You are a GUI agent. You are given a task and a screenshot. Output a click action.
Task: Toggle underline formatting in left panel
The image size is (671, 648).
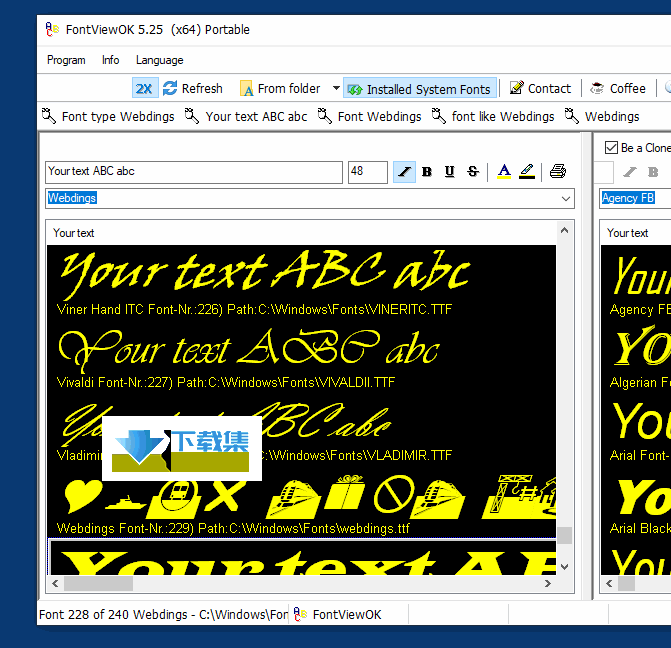tap(449, 172)
